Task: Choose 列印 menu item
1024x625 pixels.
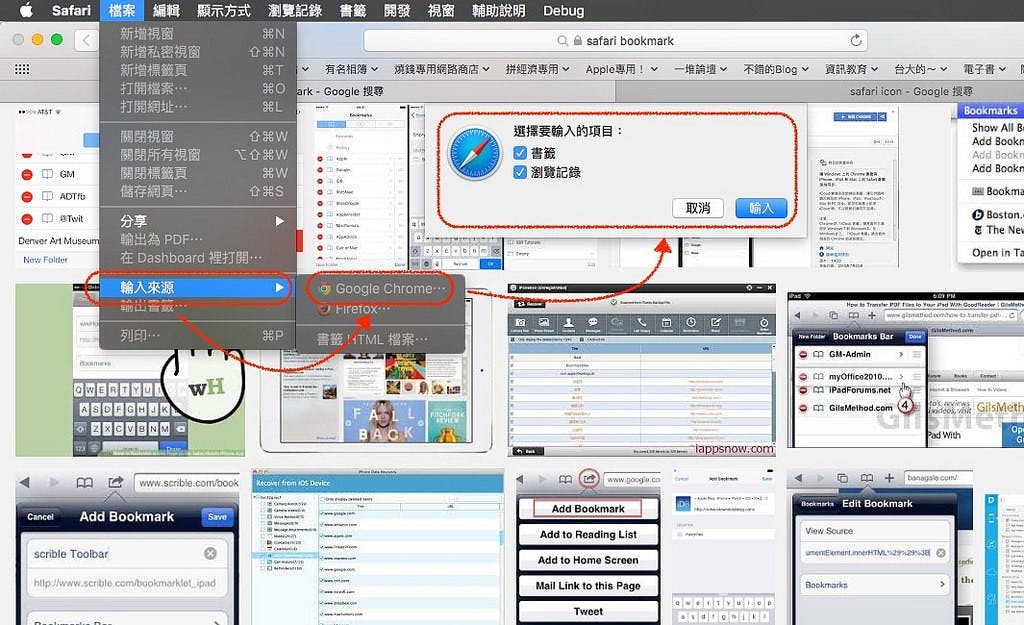Action: tap(198, 335)
